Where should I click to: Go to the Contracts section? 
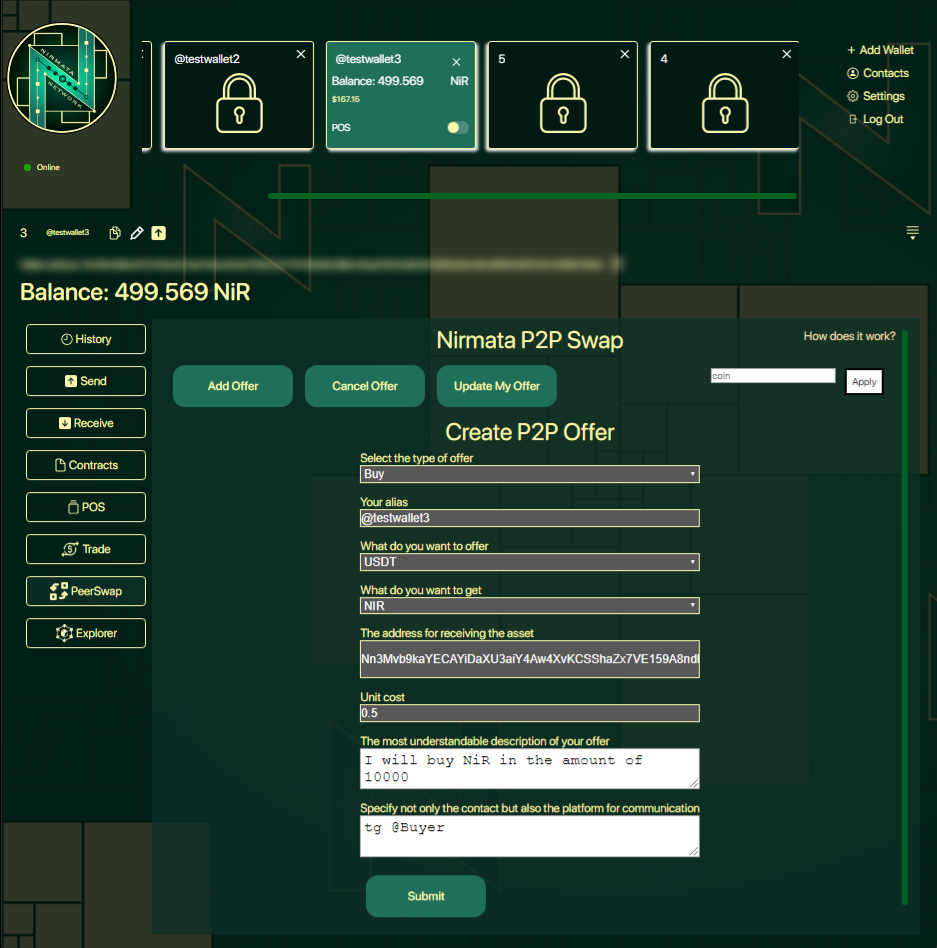point(86,465)
